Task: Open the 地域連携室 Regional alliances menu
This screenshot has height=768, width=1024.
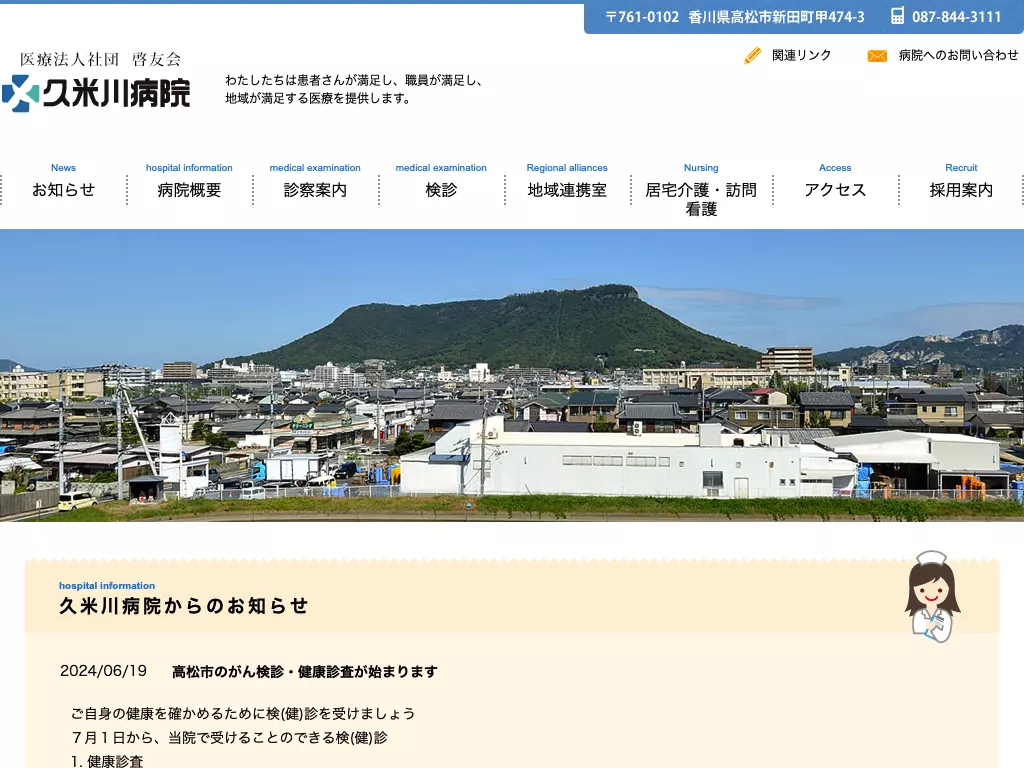Action: point(567,182)
